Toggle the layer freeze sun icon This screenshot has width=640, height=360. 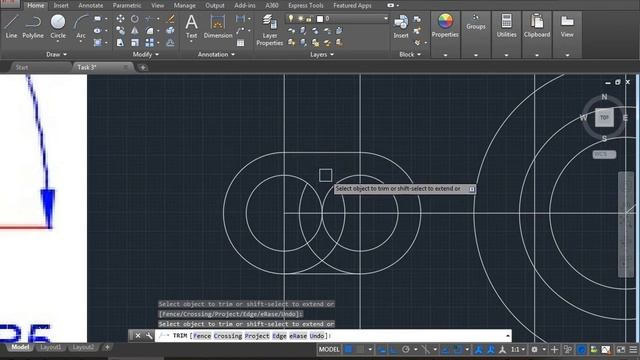tap(300, 18)
